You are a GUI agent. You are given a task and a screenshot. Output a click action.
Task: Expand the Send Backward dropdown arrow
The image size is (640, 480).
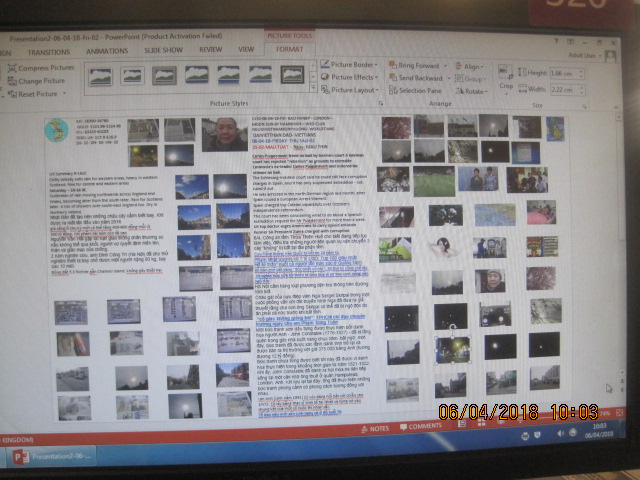[449, 78]
